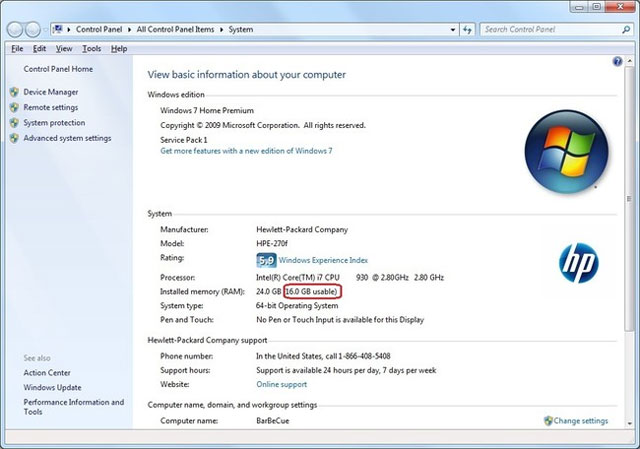Open the Tools menu
The width and height of the screenshot is (640, 449).
click(91, 49)
